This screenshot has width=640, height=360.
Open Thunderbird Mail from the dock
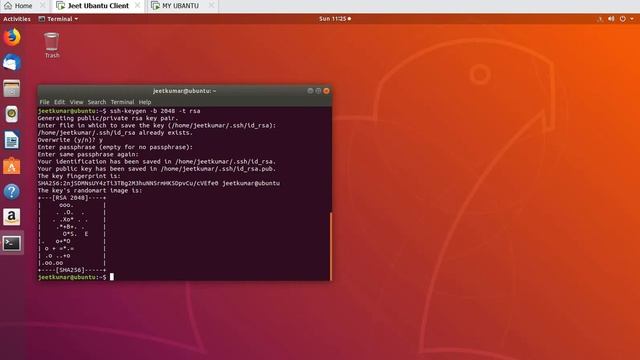point(12,63)
